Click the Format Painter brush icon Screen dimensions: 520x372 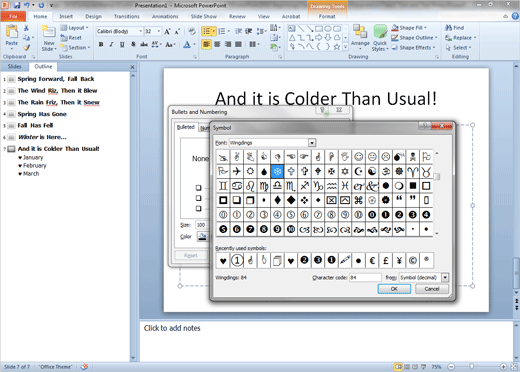click(26, 48)
